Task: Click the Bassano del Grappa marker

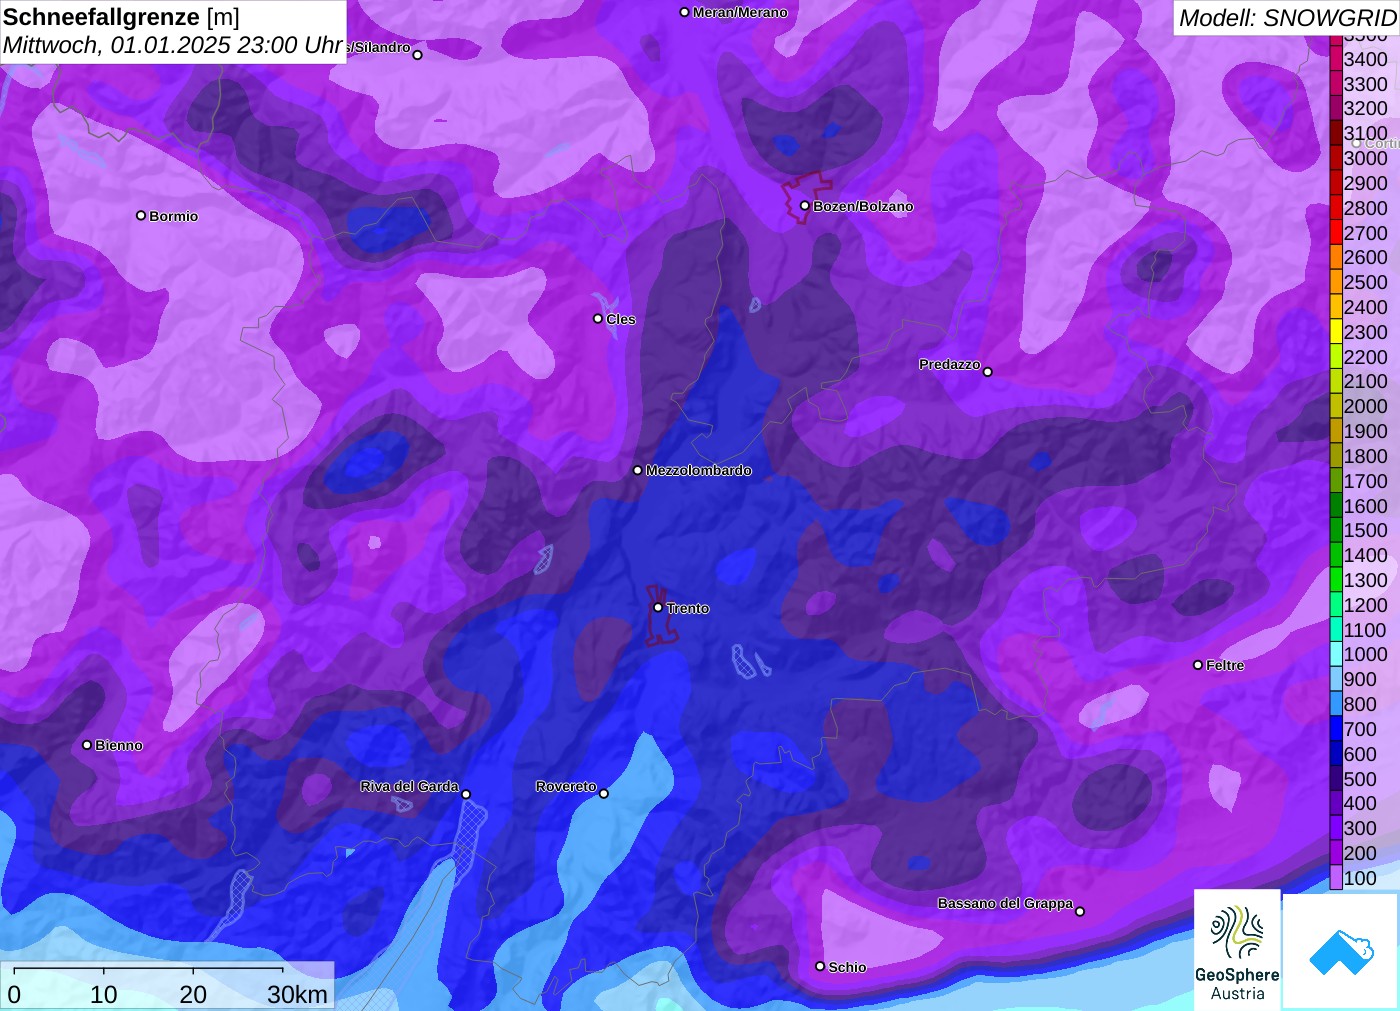Action: [x=1080, y=911]
